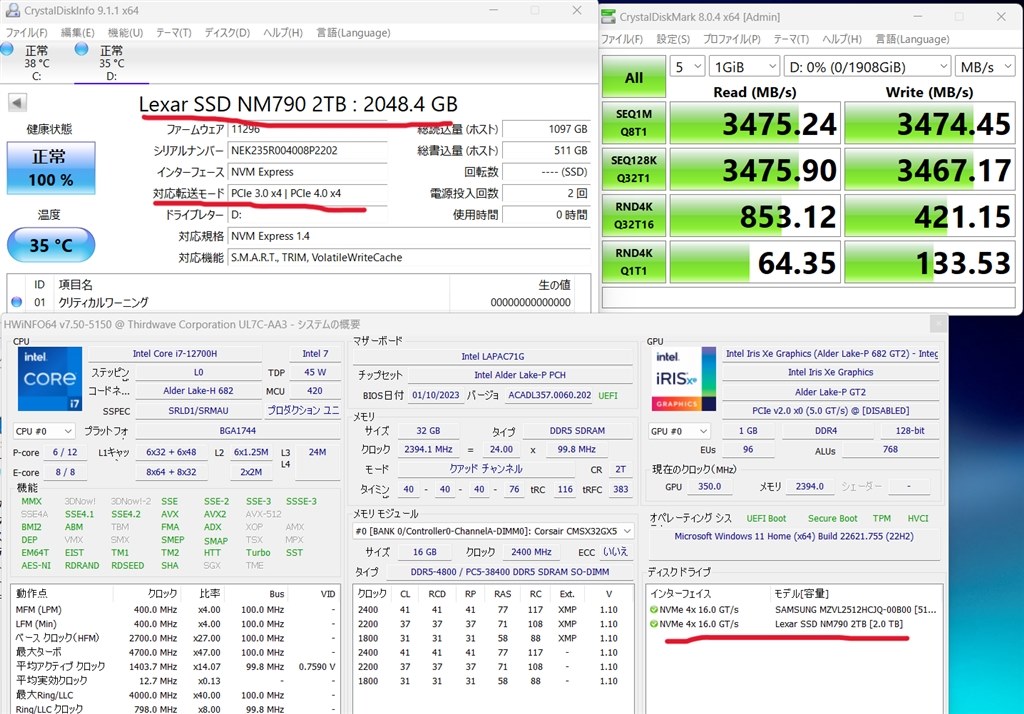Screen dimensions: 1024x714
Task: Click green check icon for Lexar NVMe drive
Action: 654,624
